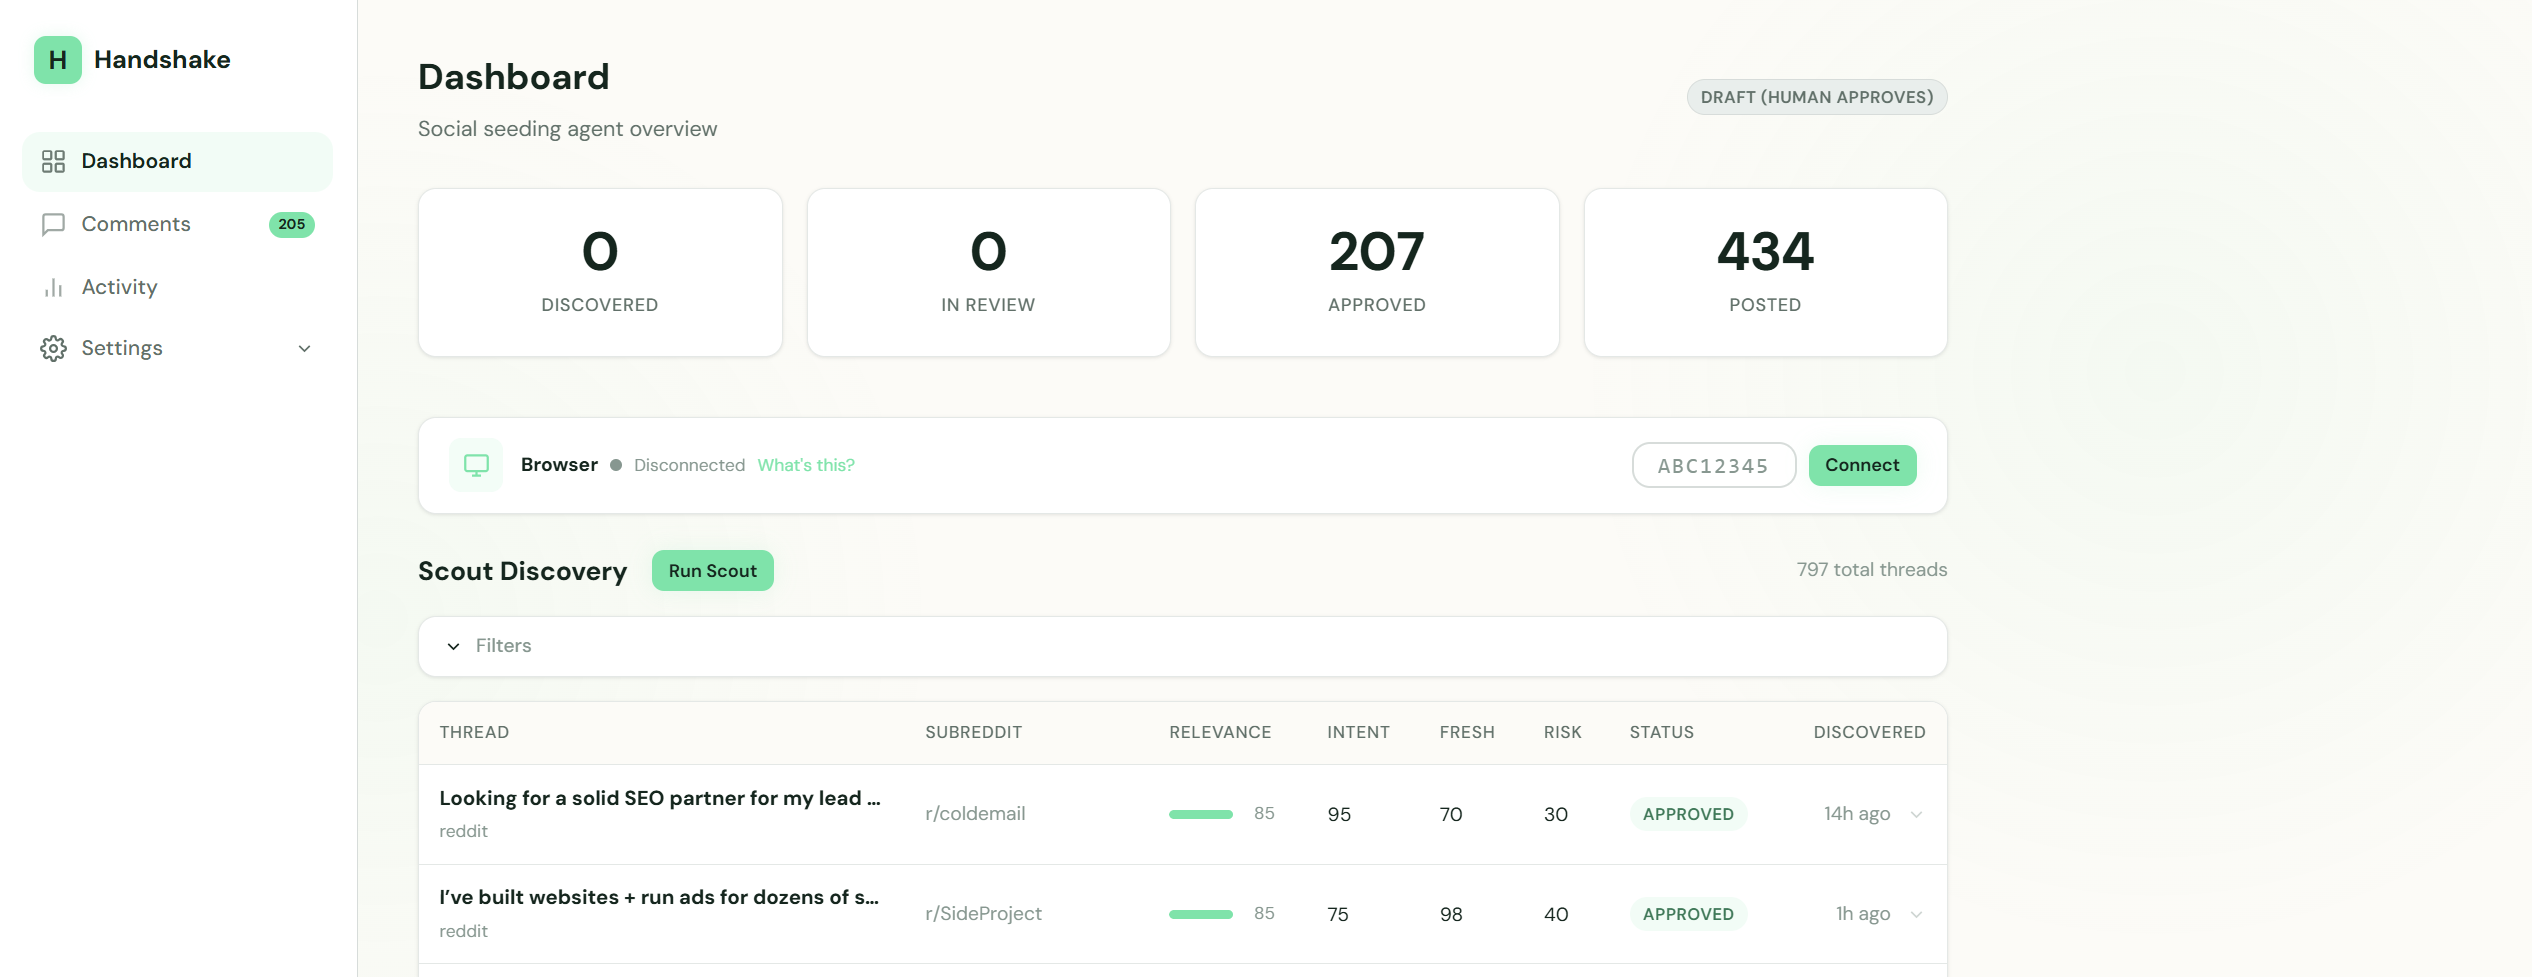The height and width of the screenshot is (977, 2532).
Task: Expand the Settings submenu chevron
Action: (304, 348)
